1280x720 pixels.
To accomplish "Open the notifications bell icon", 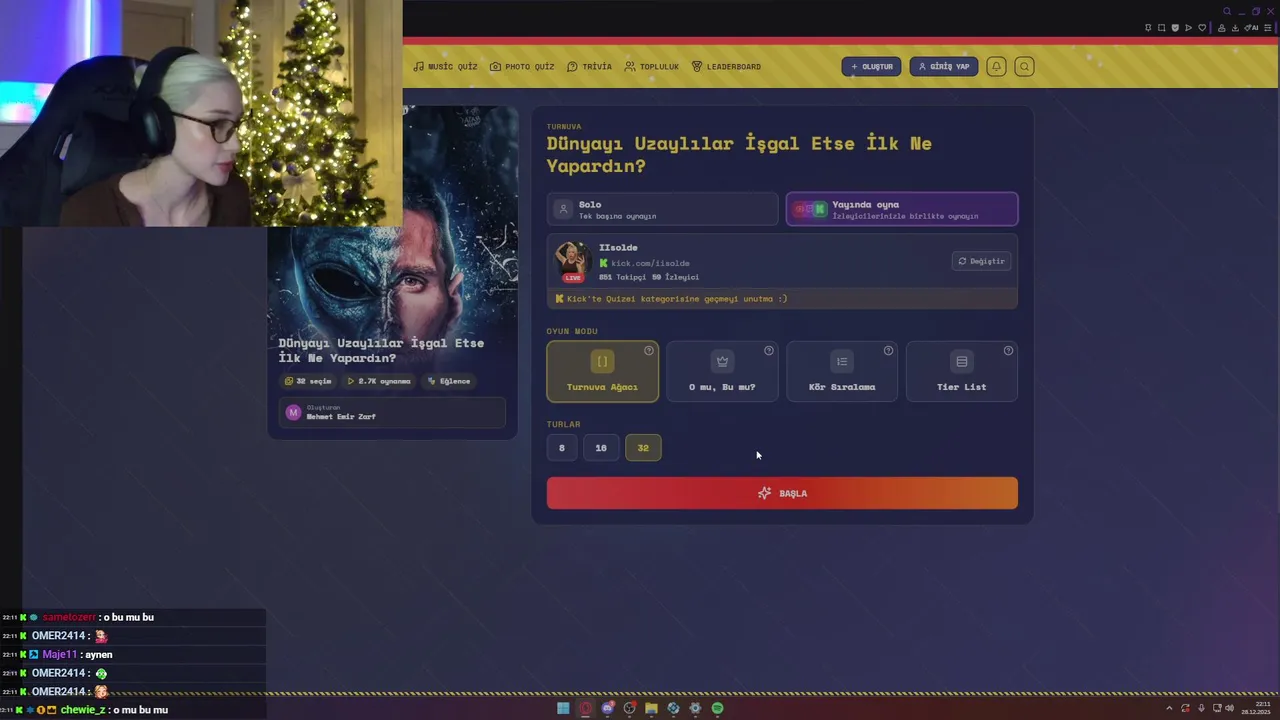I will (x=996, y=67).
